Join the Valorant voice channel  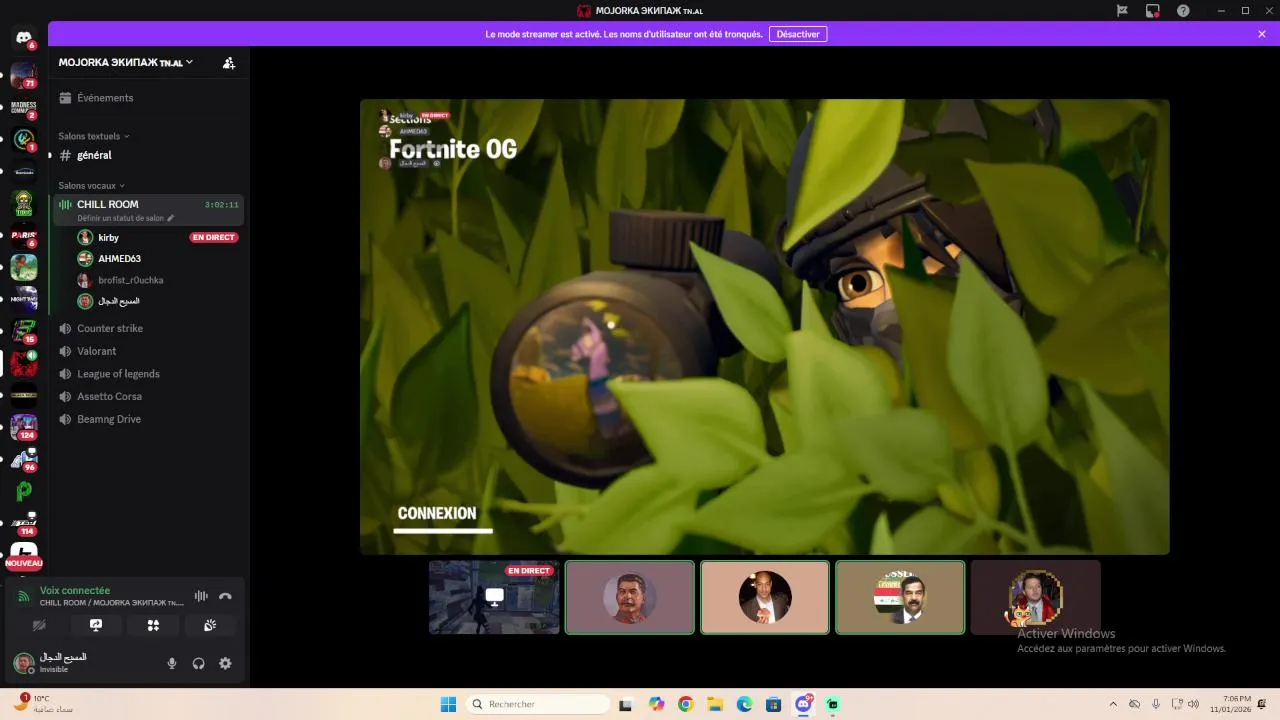point(148,351)
